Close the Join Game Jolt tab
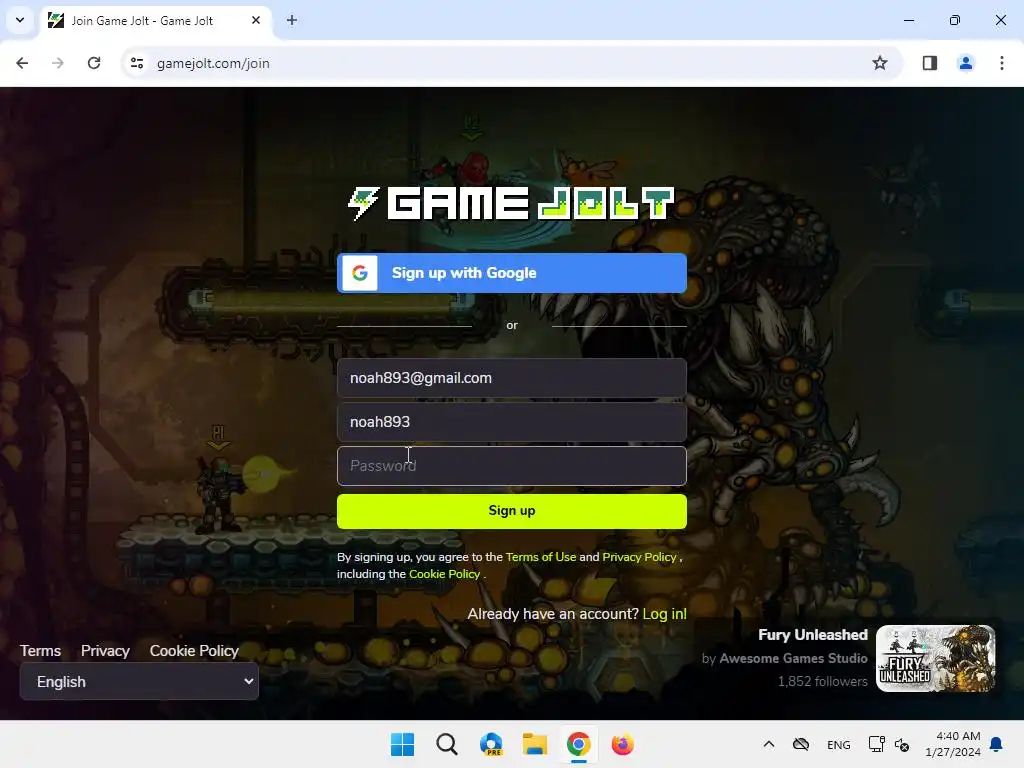The image size is (1024, 768). coord(256,20)
